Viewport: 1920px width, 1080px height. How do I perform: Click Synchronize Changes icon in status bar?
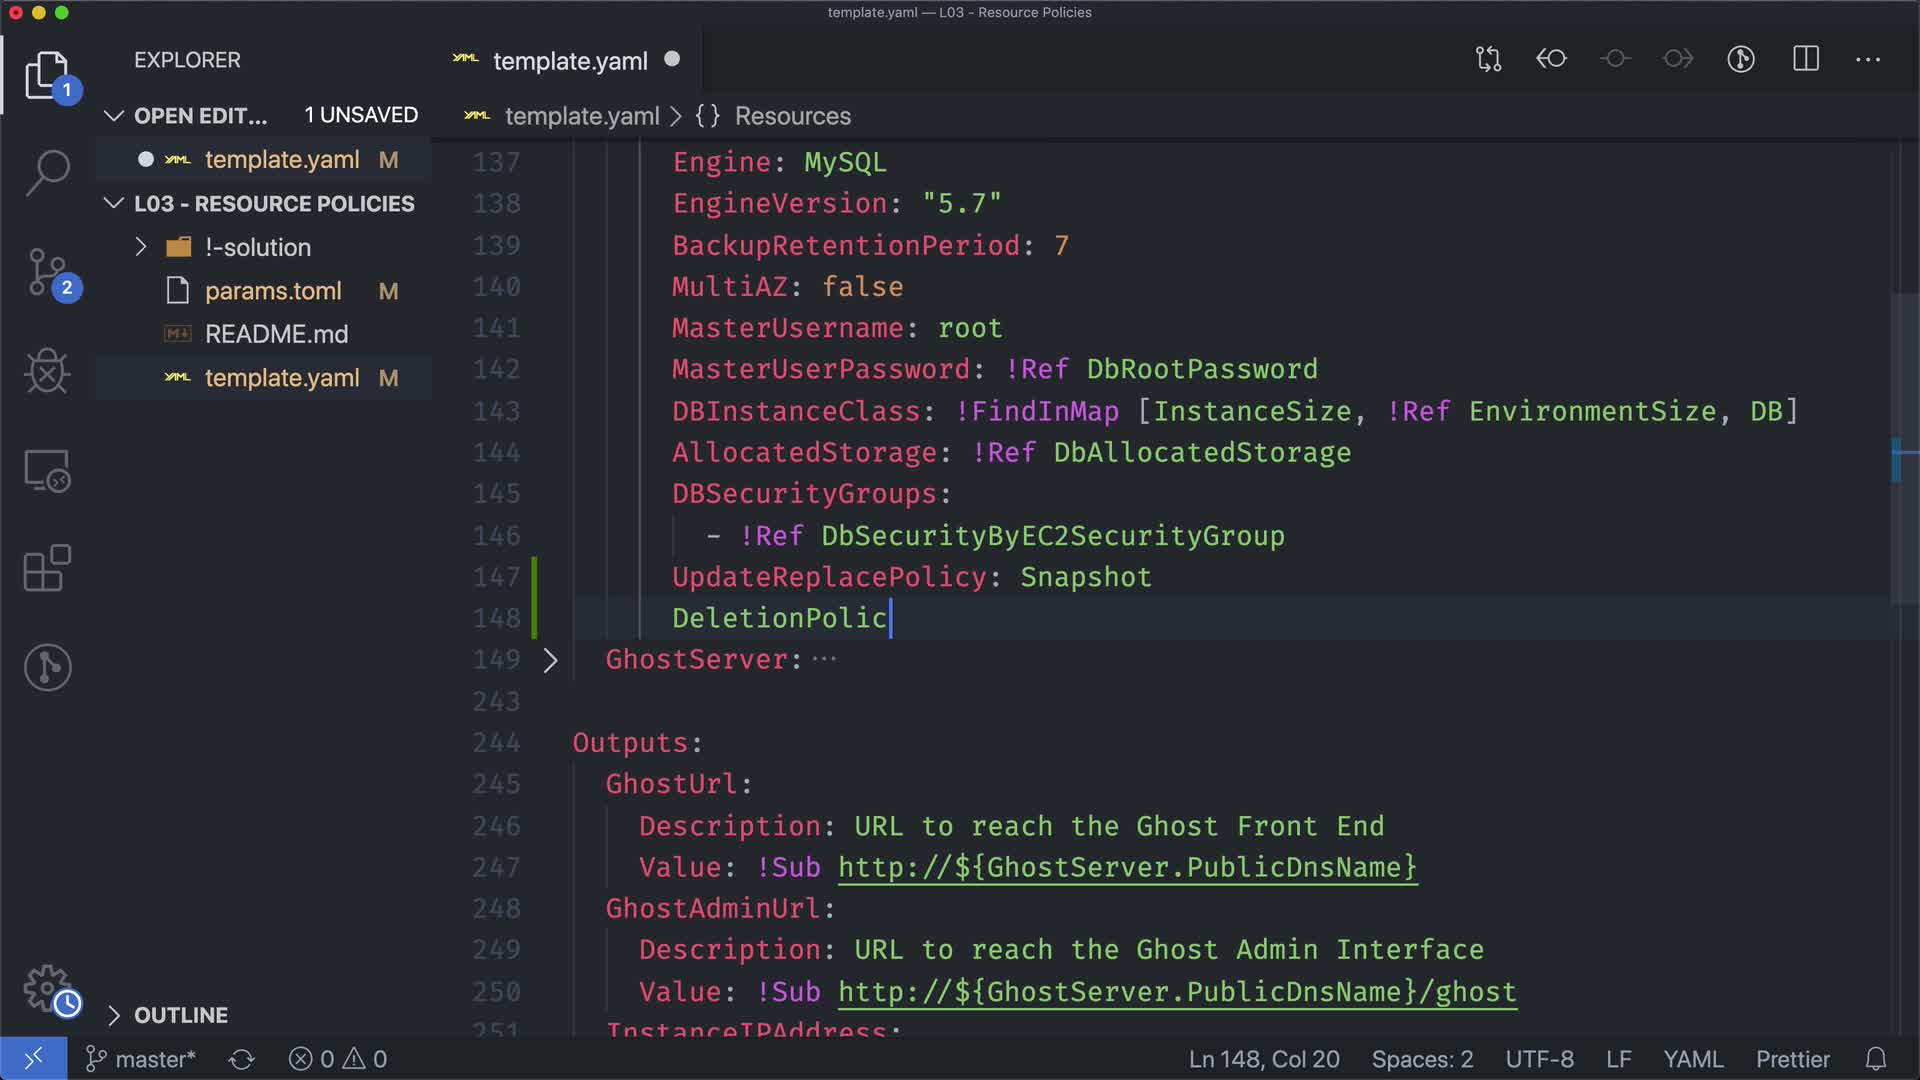coord(241,1059)
